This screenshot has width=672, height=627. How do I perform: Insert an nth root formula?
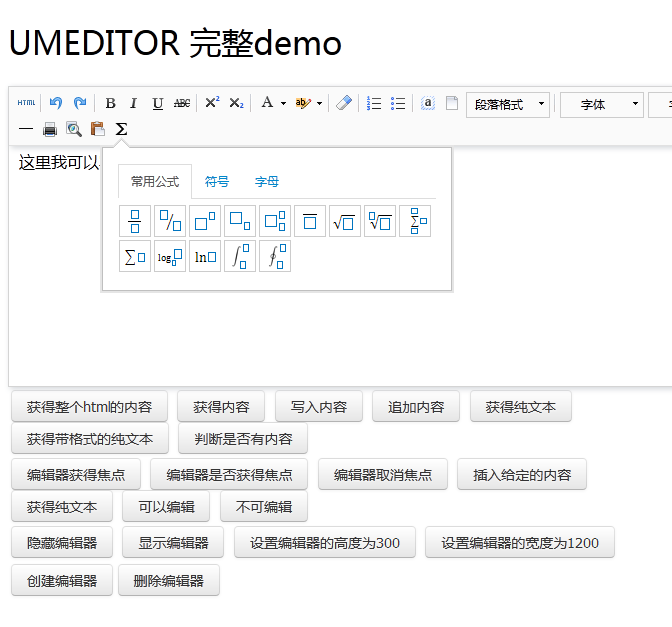click(380, 221)
